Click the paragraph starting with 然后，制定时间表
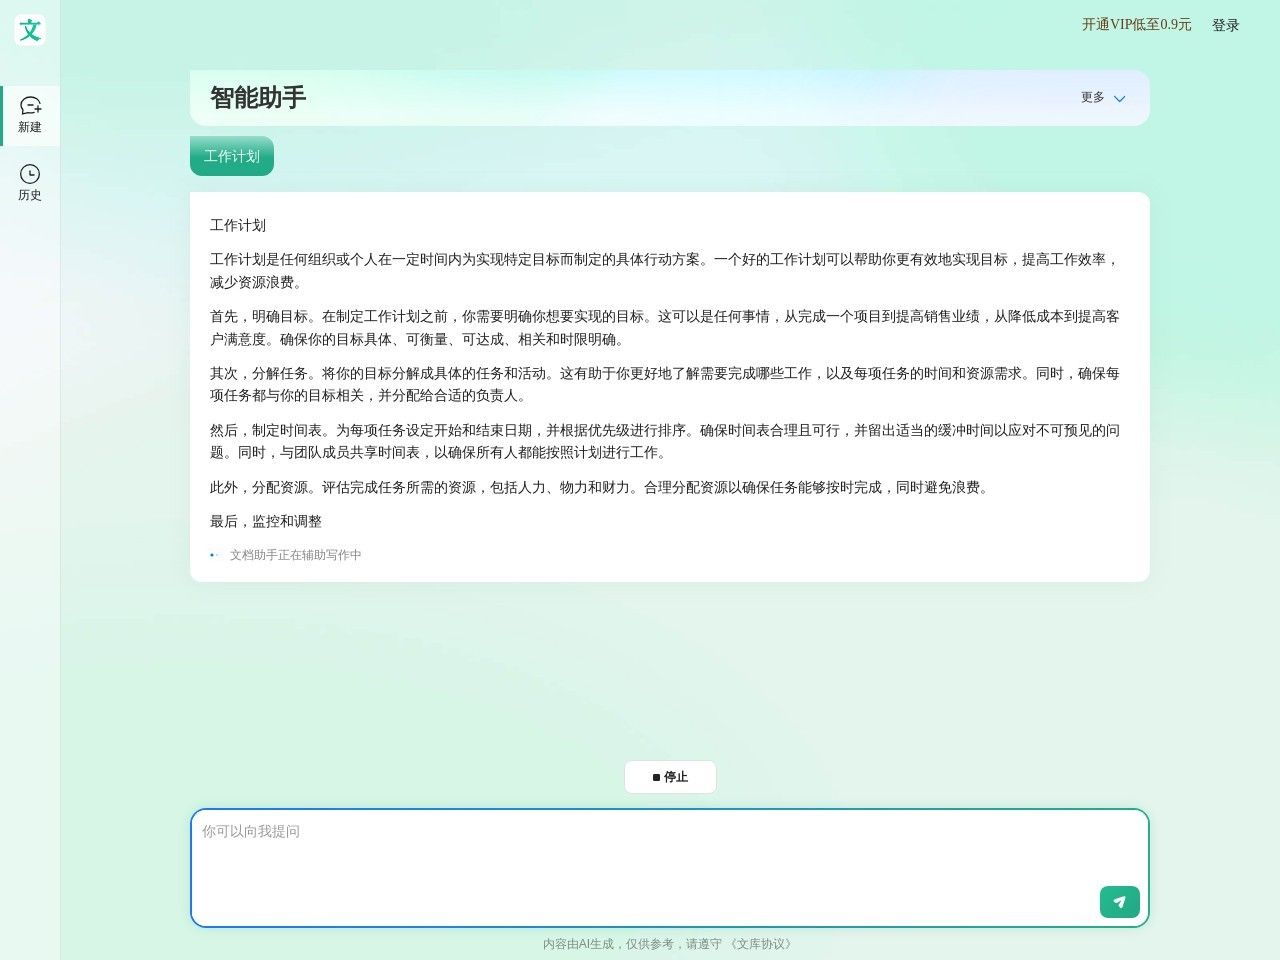Screen dimensions: 1280x960 (x=665, y=441)
